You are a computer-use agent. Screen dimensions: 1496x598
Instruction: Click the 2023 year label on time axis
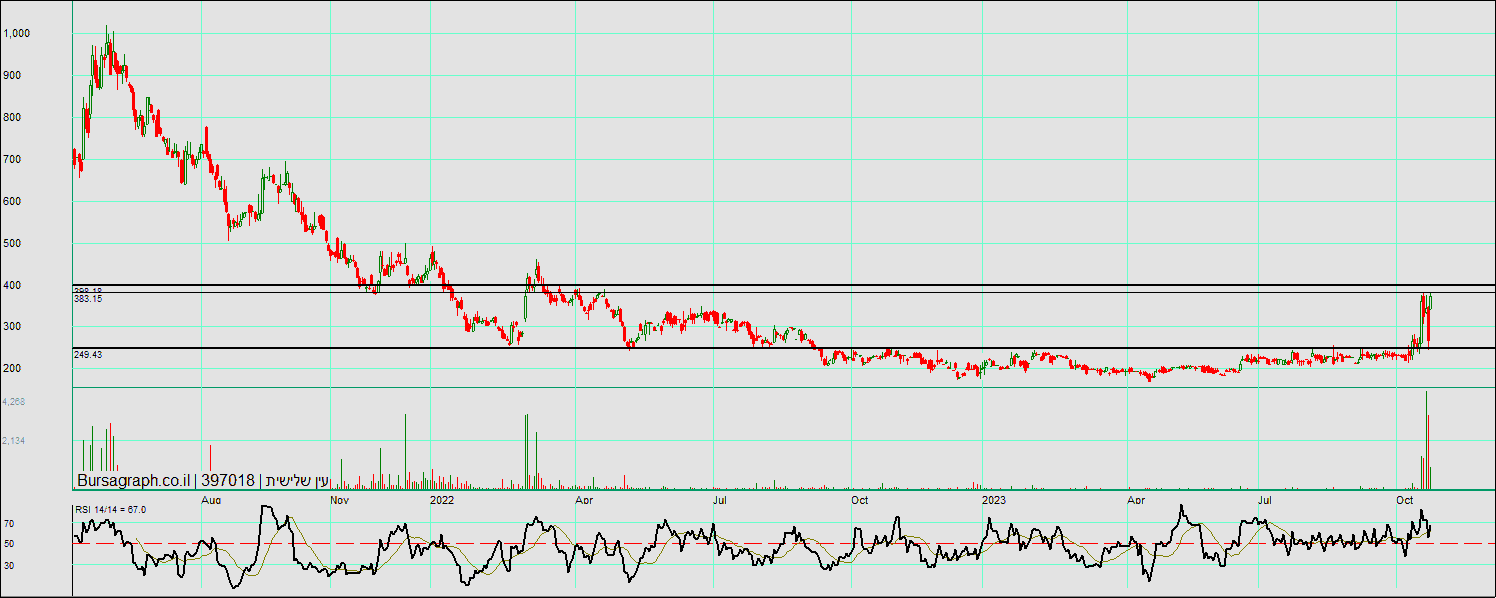click(x=993, y=498)
